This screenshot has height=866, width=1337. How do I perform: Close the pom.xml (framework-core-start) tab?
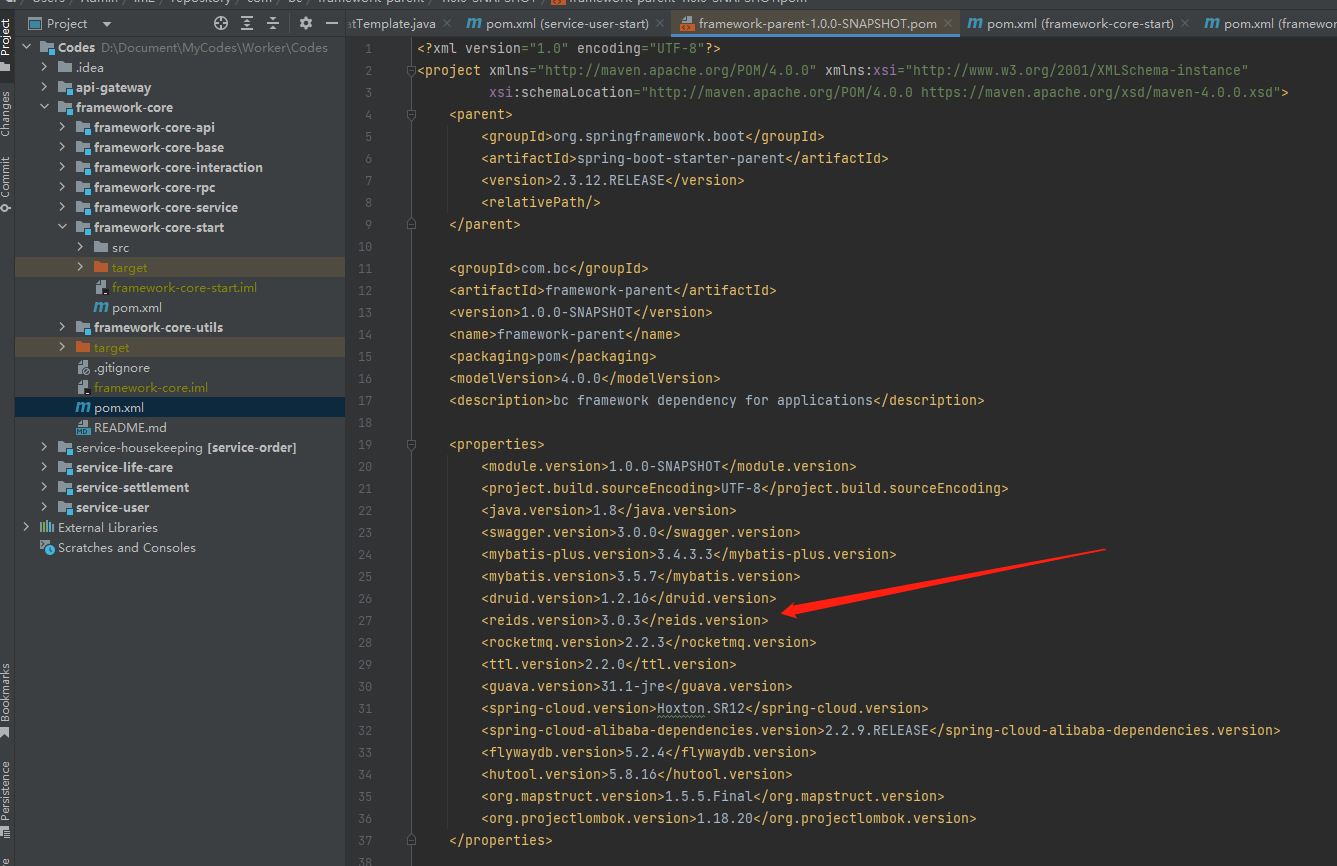click(1185, 23)
